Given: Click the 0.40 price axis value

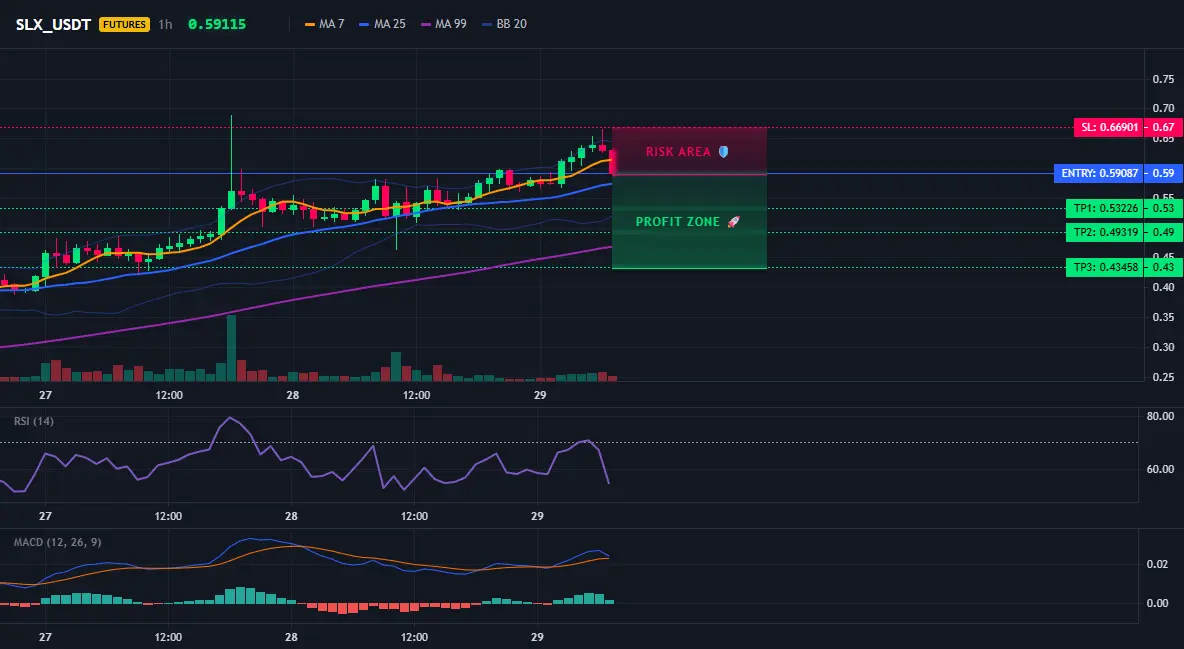Looking at the screenshot, I should click(1164, 287).
